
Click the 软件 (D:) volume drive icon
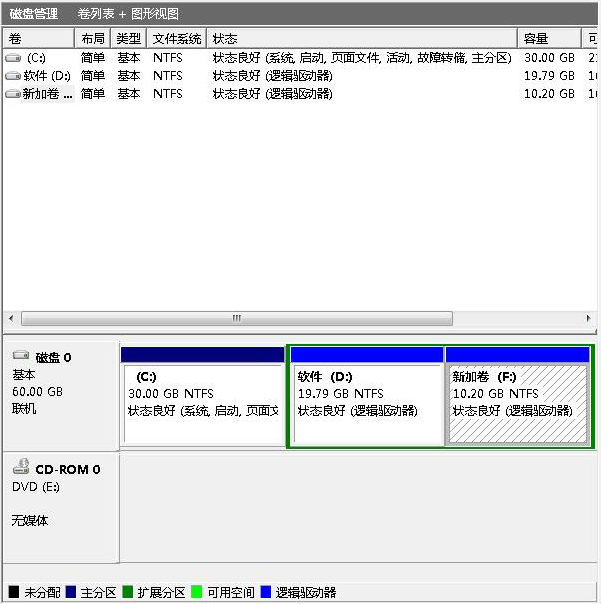13,76
